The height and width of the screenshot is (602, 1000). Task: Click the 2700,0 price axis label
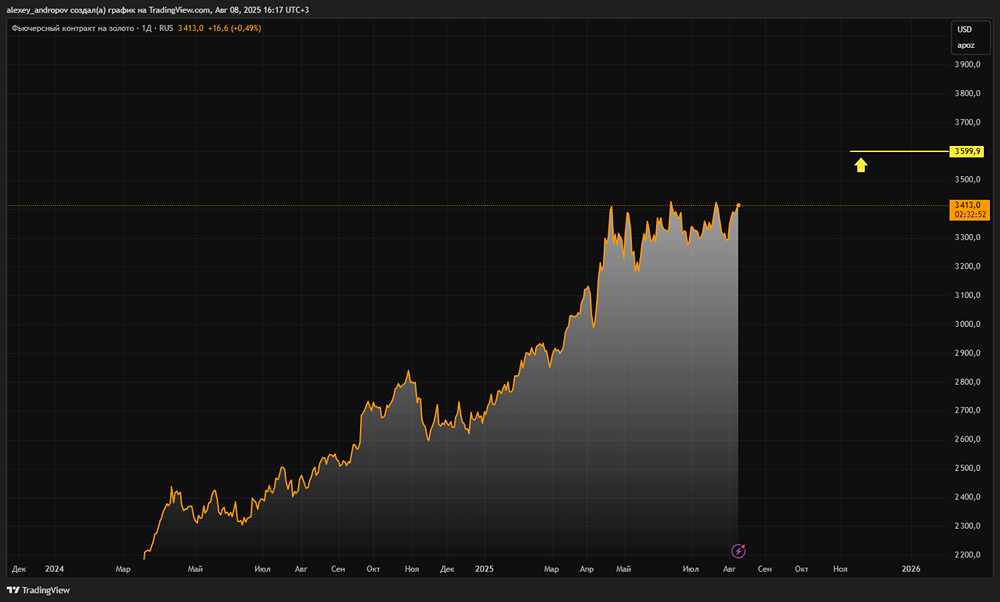tap(967, 410)
